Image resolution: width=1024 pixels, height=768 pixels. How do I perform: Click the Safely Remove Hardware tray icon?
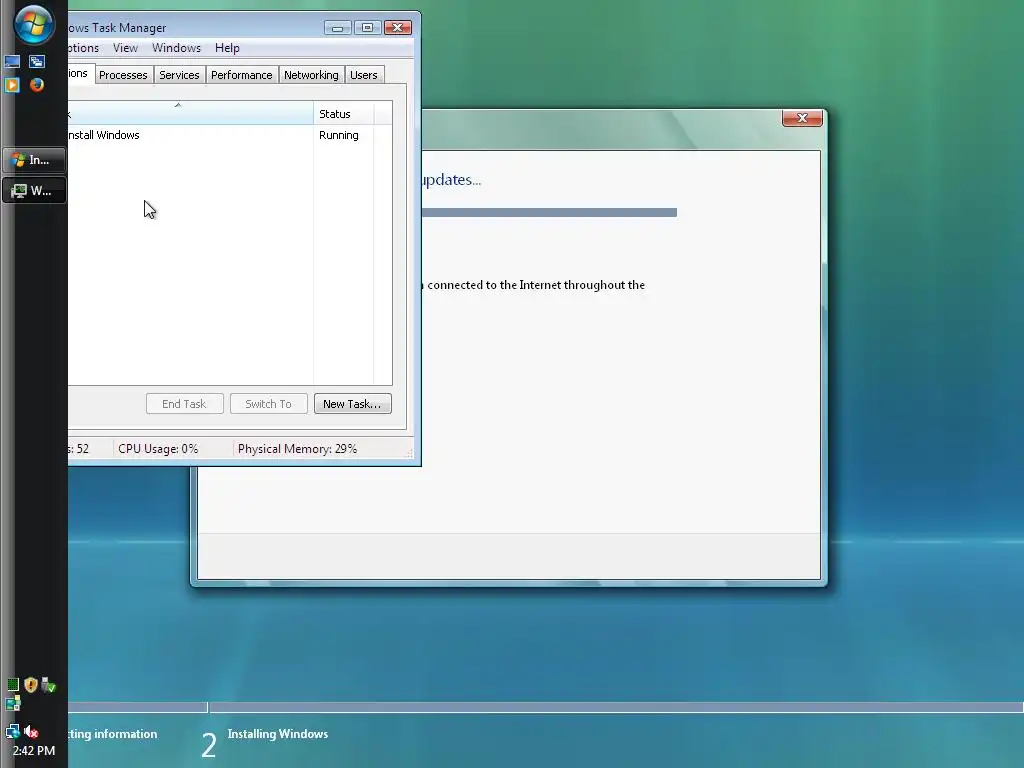(x=48, y=685)
